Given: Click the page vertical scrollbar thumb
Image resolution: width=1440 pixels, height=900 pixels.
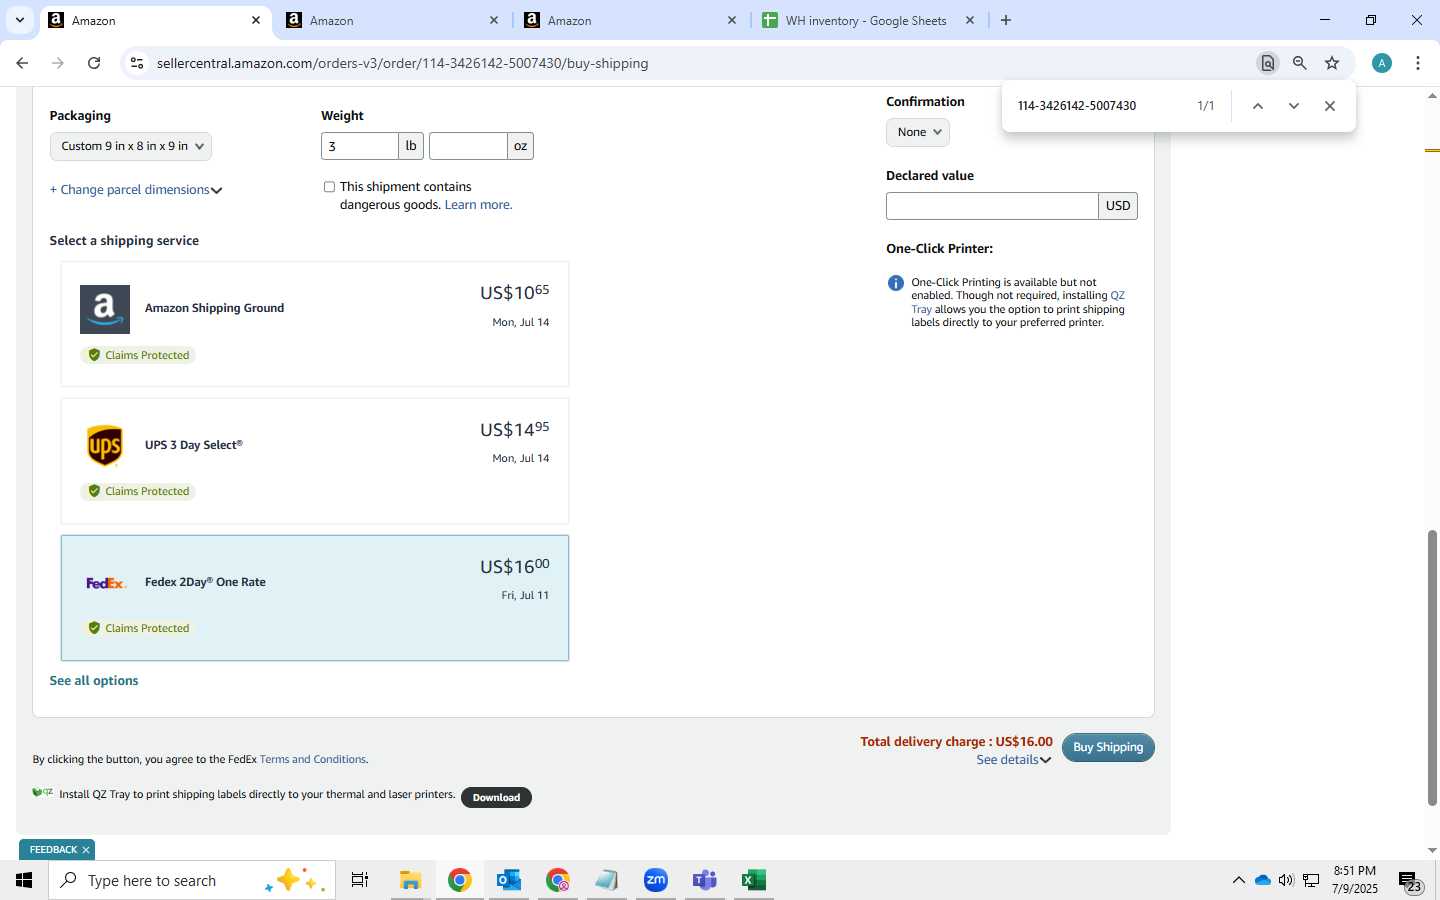Looking at the screenshot, I should (1432, 667).
